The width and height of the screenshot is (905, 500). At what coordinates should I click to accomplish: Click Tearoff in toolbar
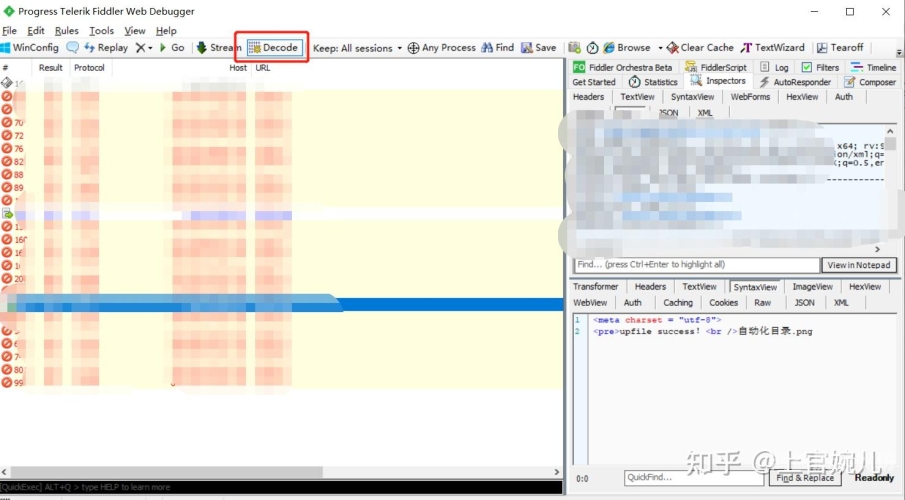pyautogui.click(x=840, y=47)
